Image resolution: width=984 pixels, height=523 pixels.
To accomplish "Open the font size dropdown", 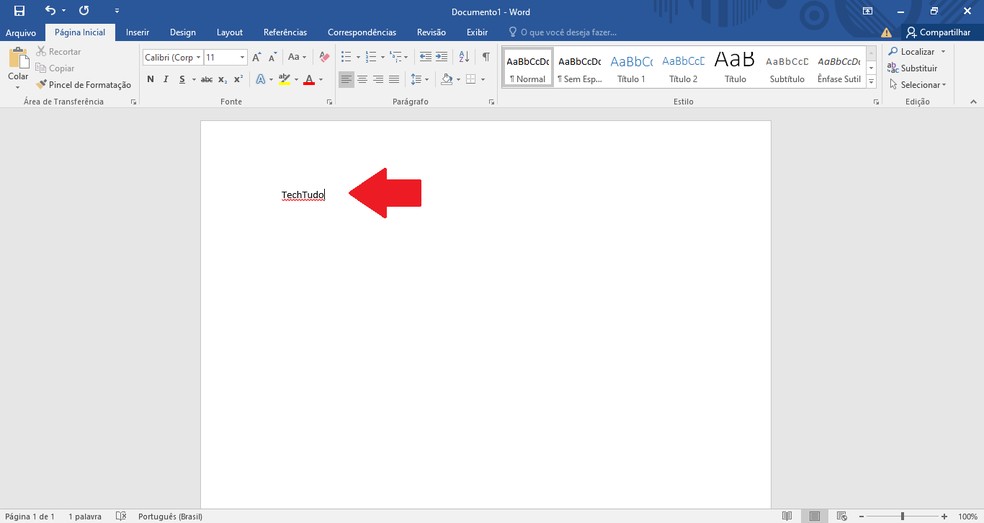I will tap(226, 57).
